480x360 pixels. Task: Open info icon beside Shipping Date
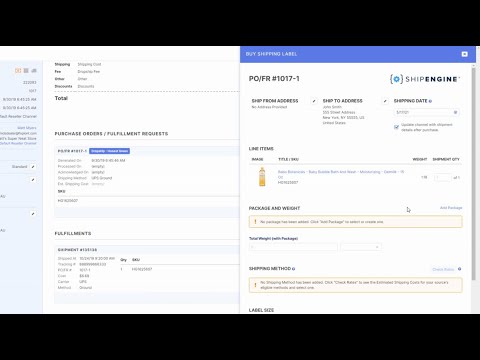[x=430, y=101]
